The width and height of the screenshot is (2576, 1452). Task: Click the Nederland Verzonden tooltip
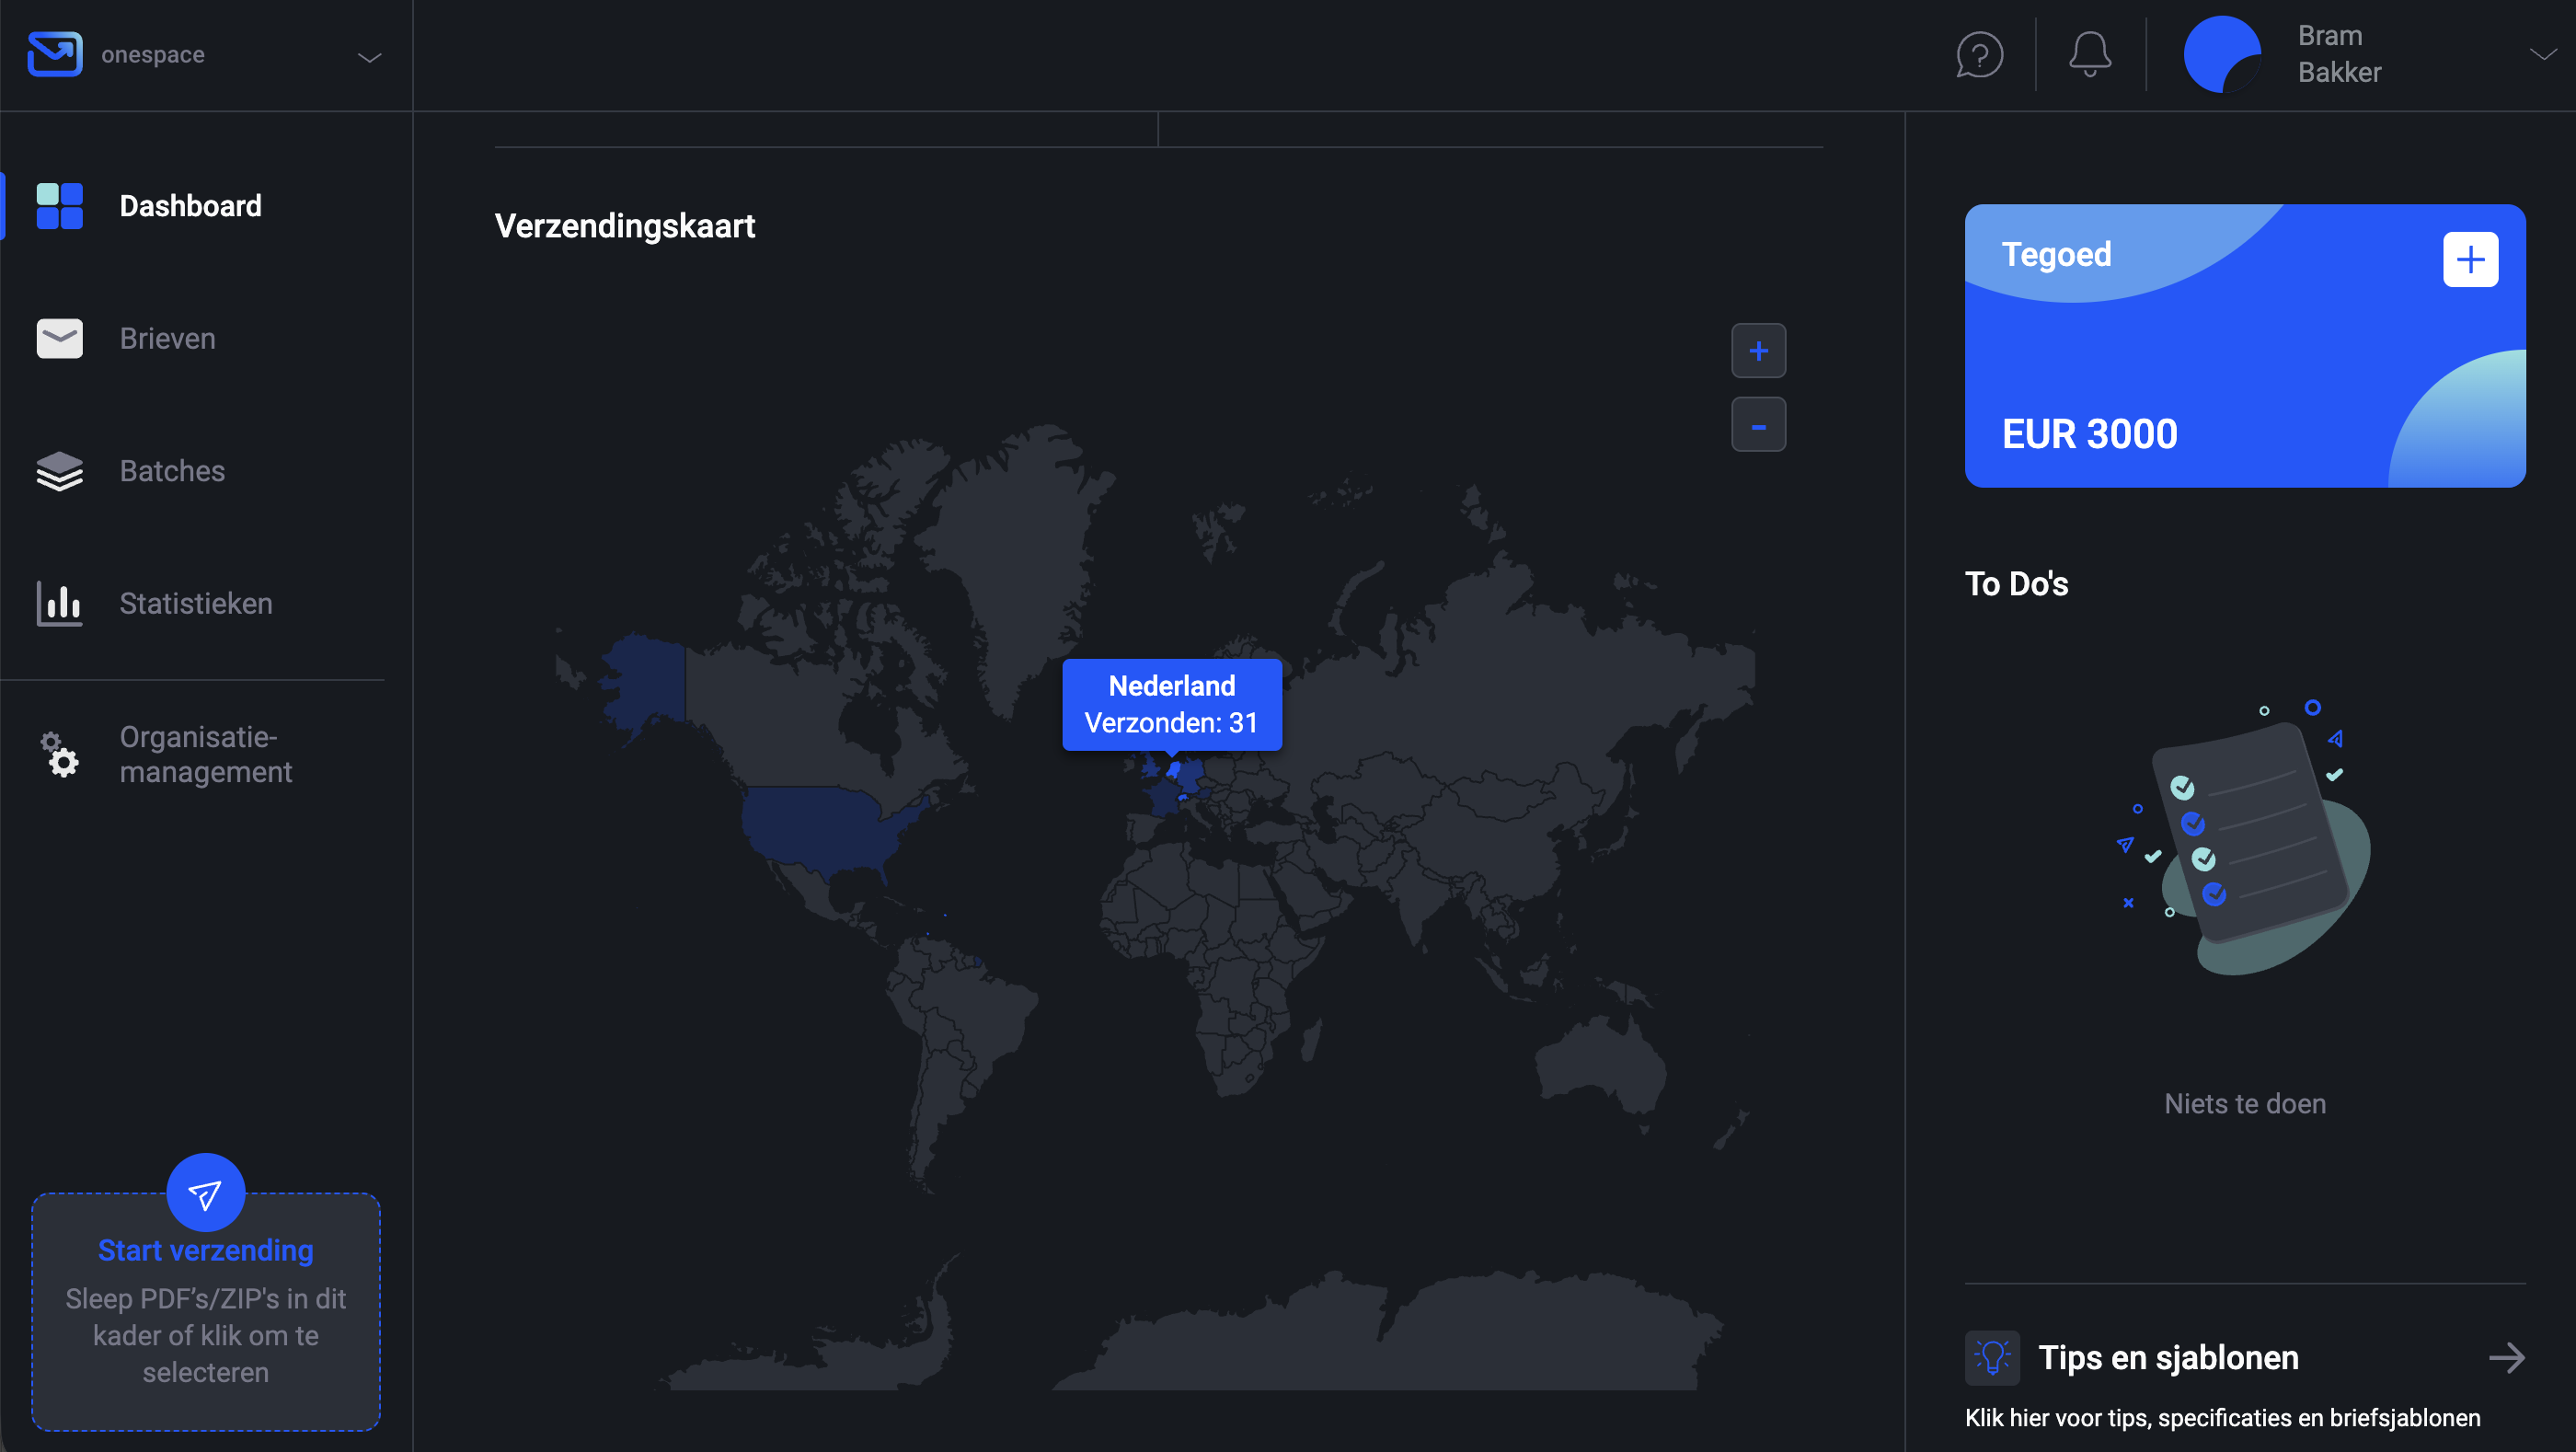[1171, 704]
